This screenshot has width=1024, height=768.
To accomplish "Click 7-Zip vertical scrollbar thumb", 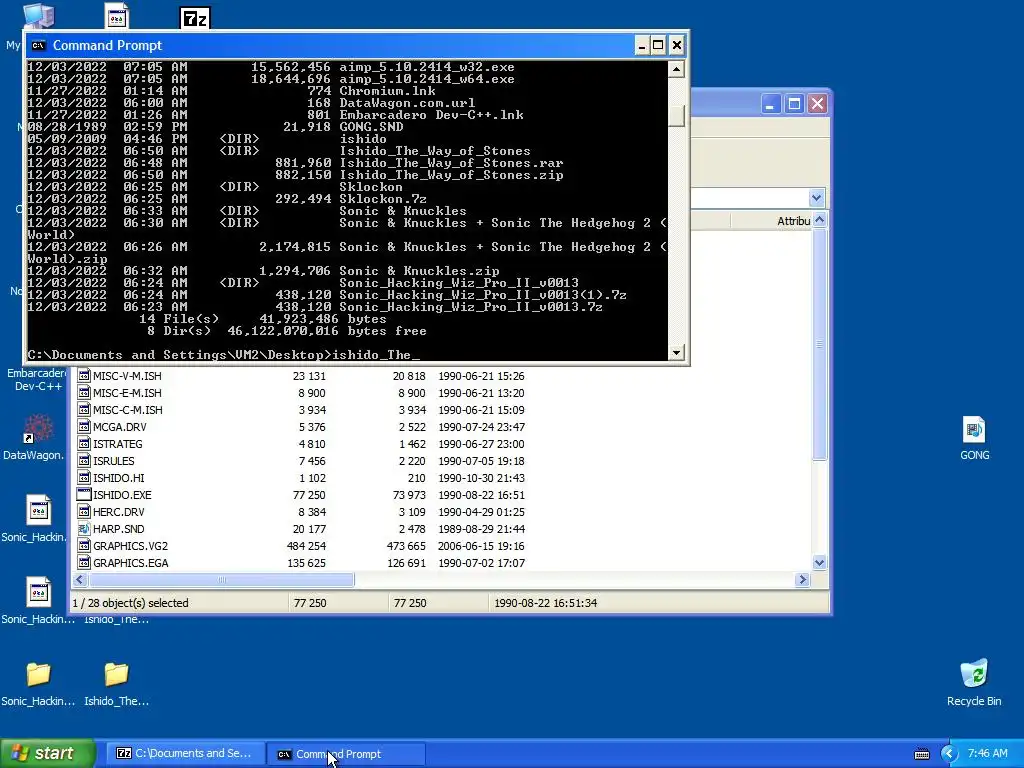I will point(820,344).
